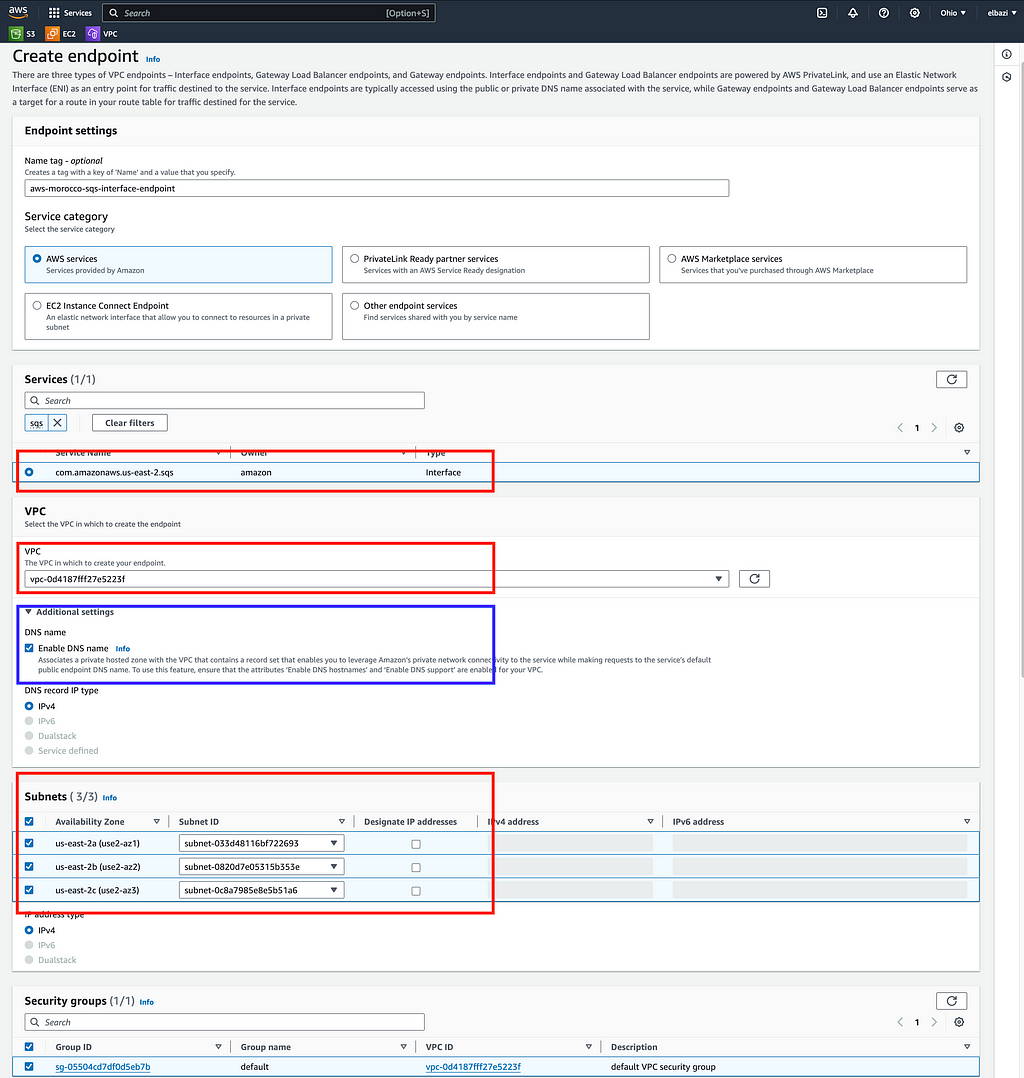The image size is (1024, 1078).
Task: Toggle the us-east-2b availability zone checkbox
Action: [x=29, y=866]
